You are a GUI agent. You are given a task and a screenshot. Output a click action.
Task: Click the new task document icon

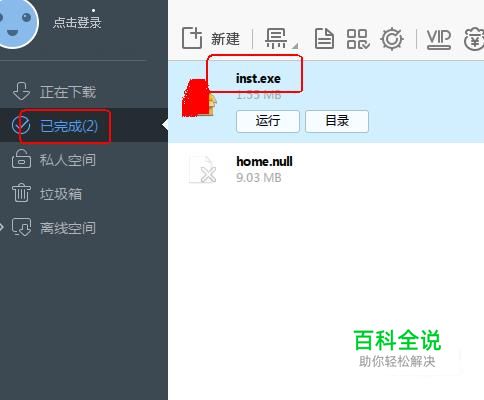pos(192,38)
